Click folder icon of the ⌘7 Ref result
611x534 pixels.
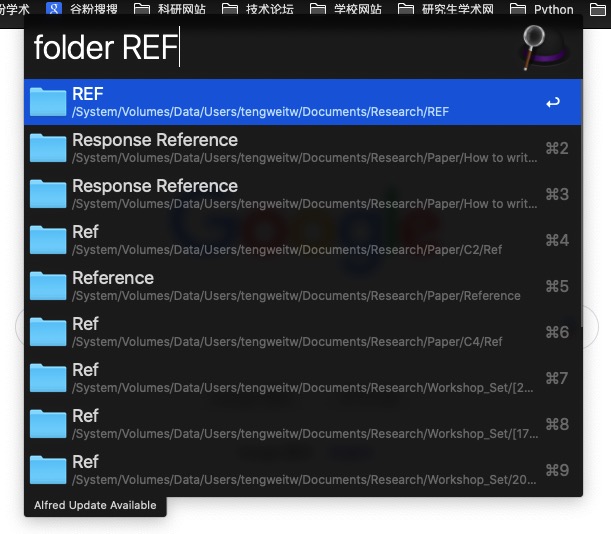pos(48,378)
